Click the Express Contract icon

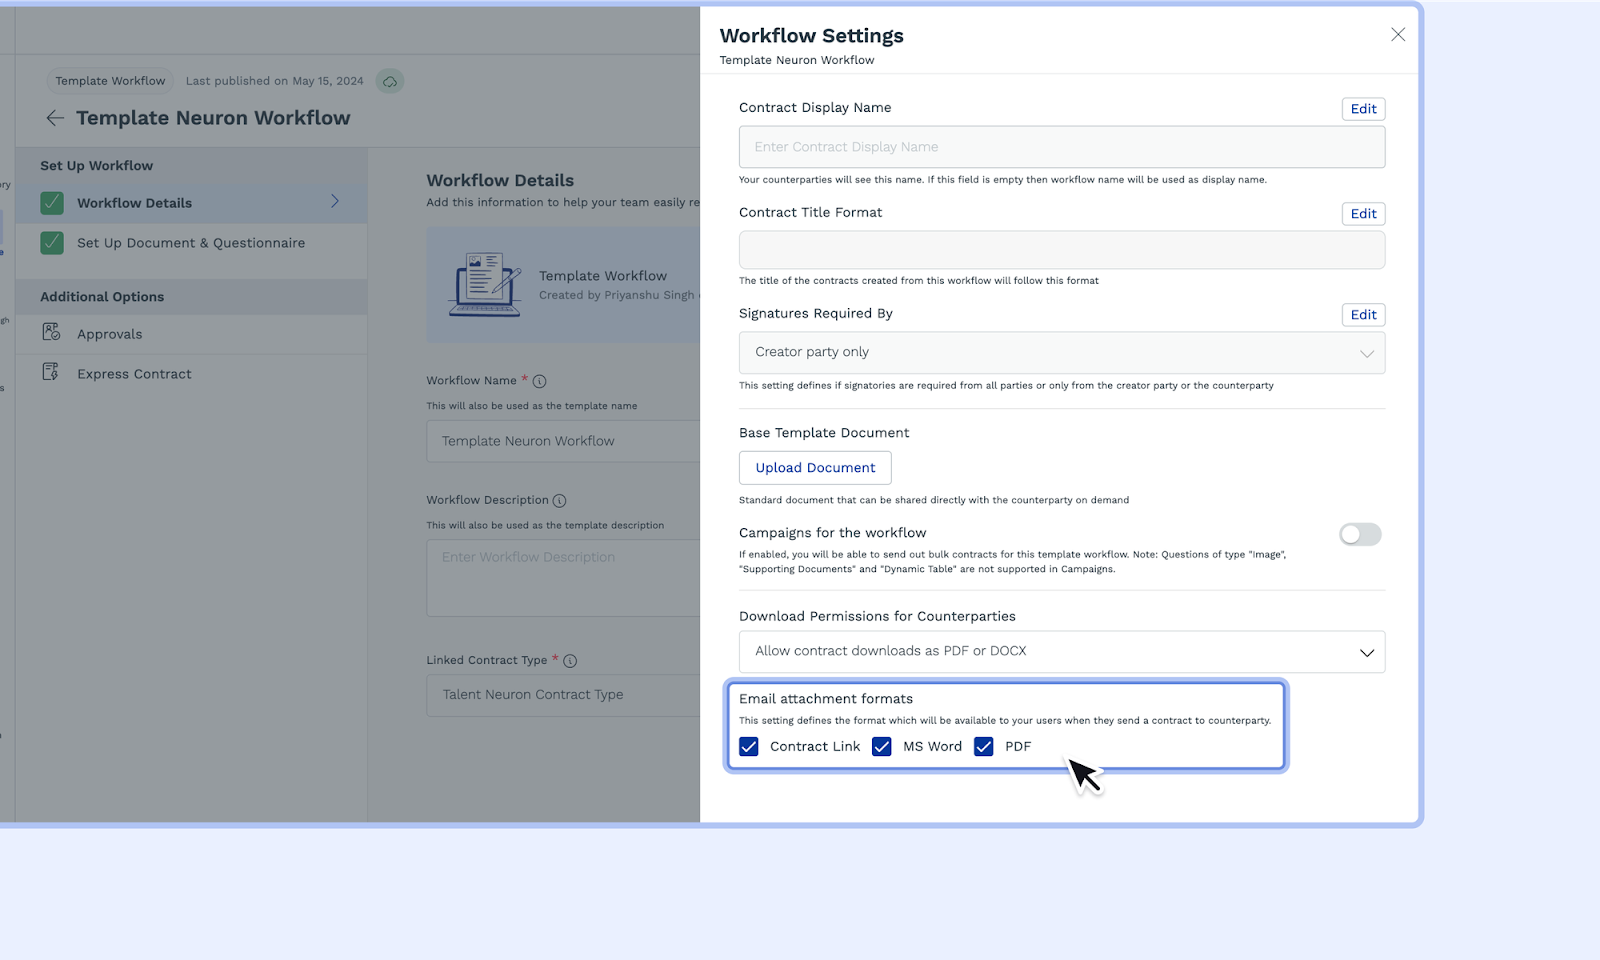(x=51, y=372)
